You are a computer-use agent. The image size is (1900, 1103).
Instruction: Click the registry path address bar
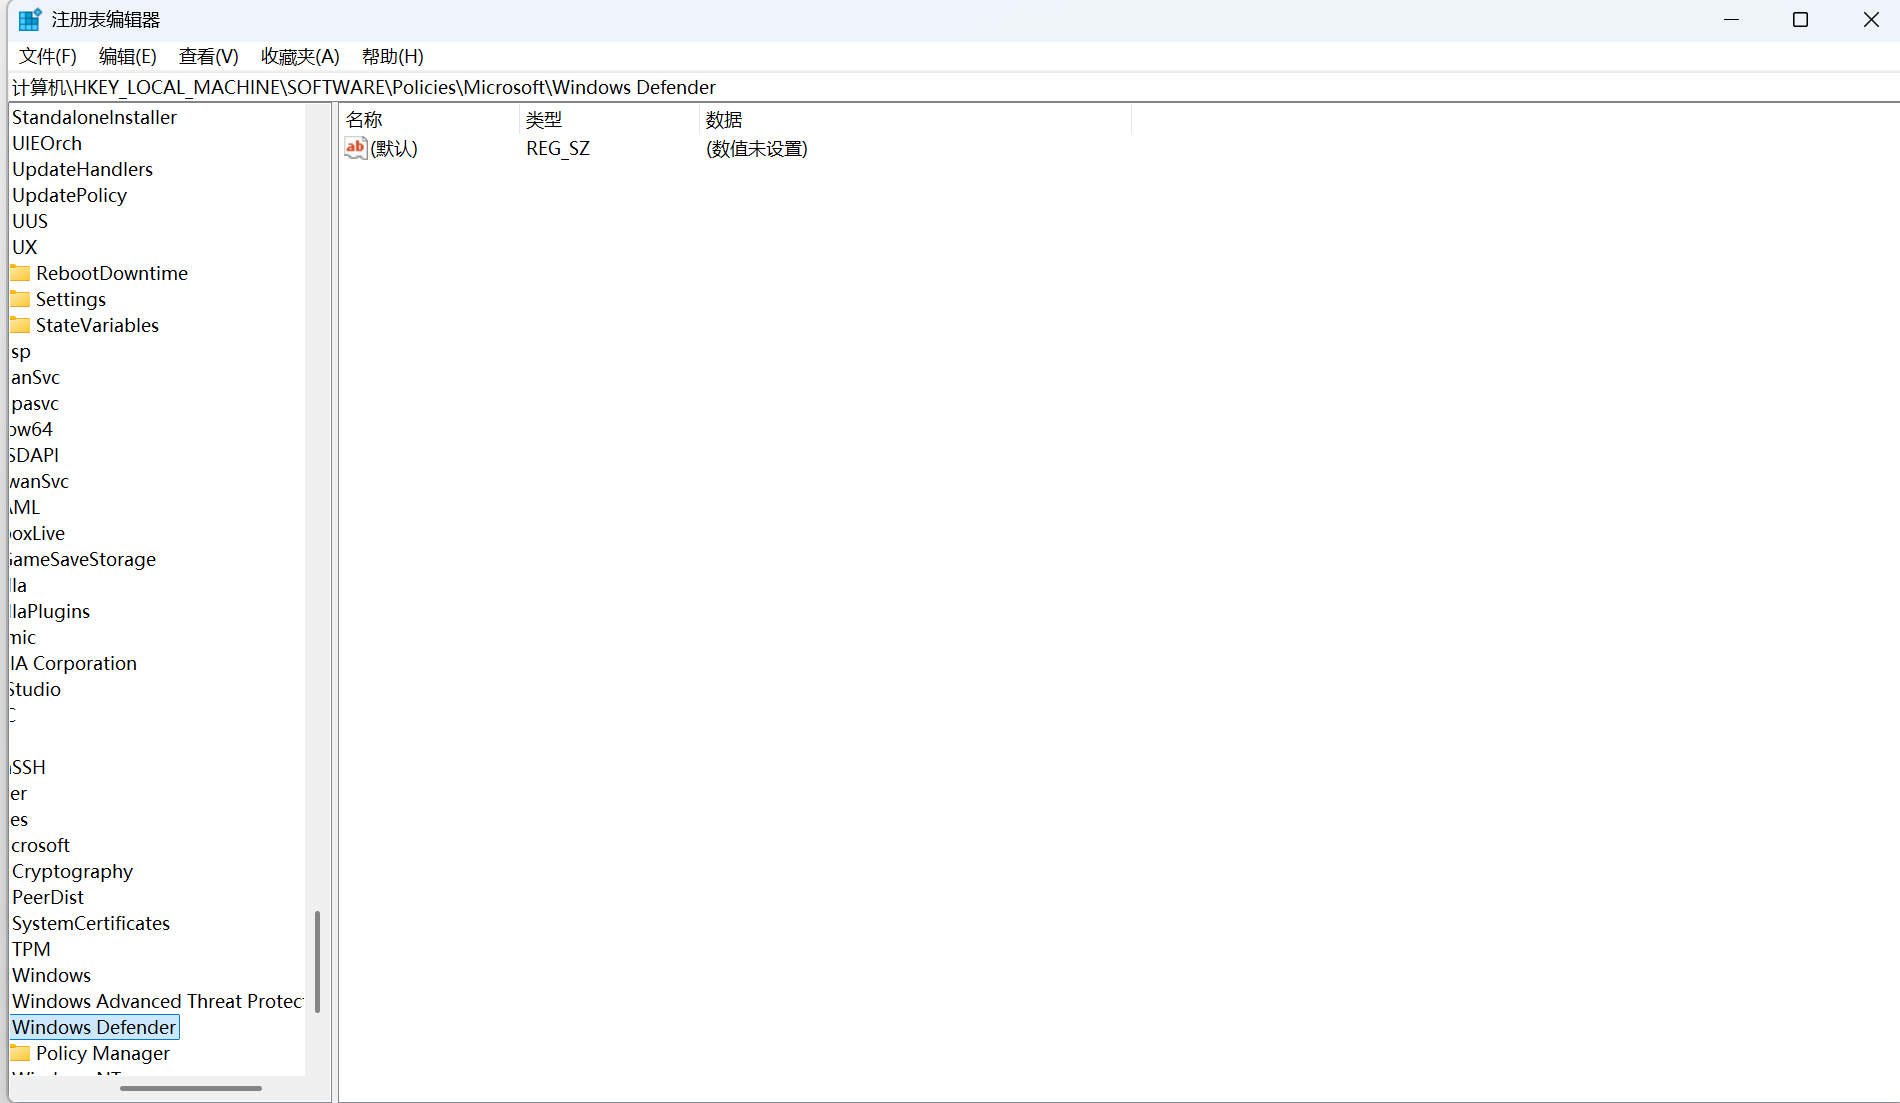click(954, 87)
